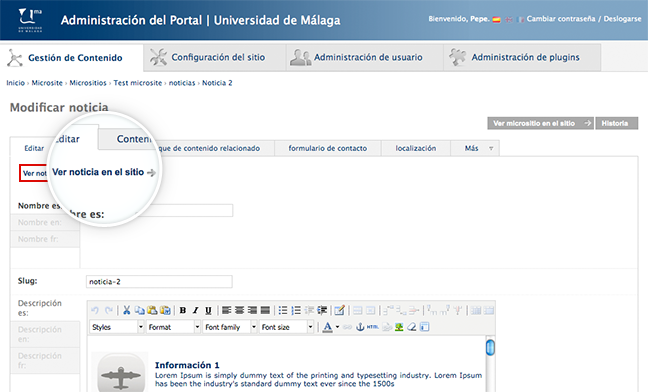Switch language via the British flag
Viewport: 648px width, 392px height.
point(508,19)
